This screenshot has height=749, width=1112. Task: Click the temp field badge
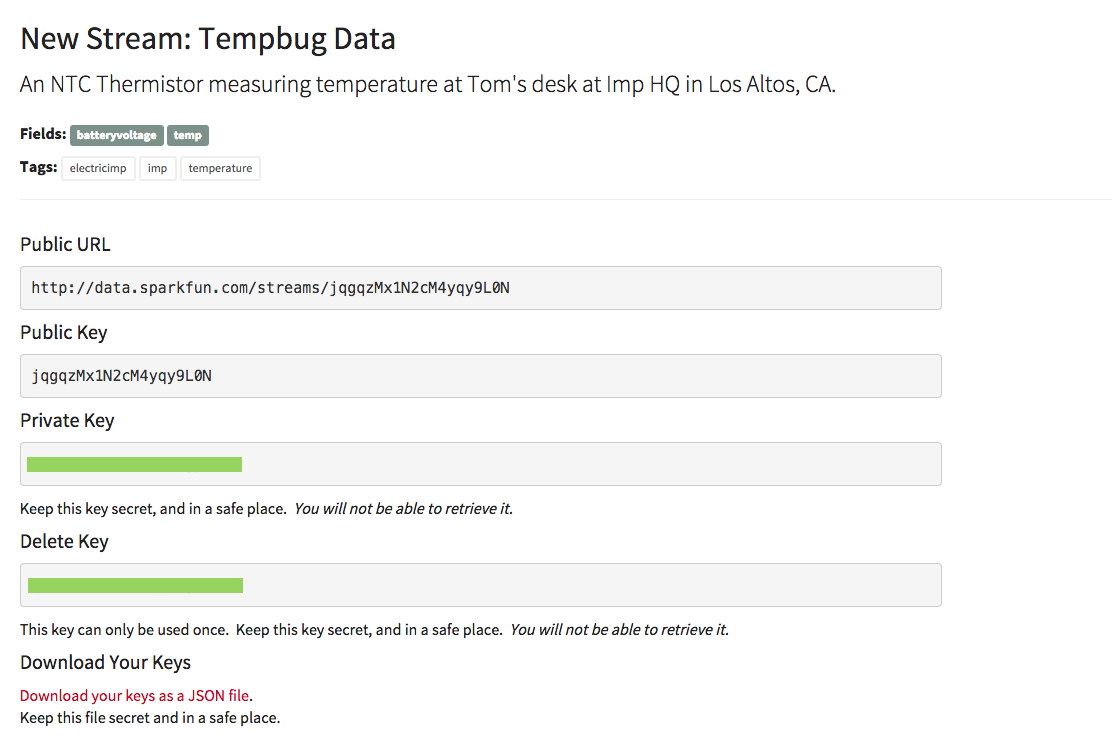coord(187,135)
